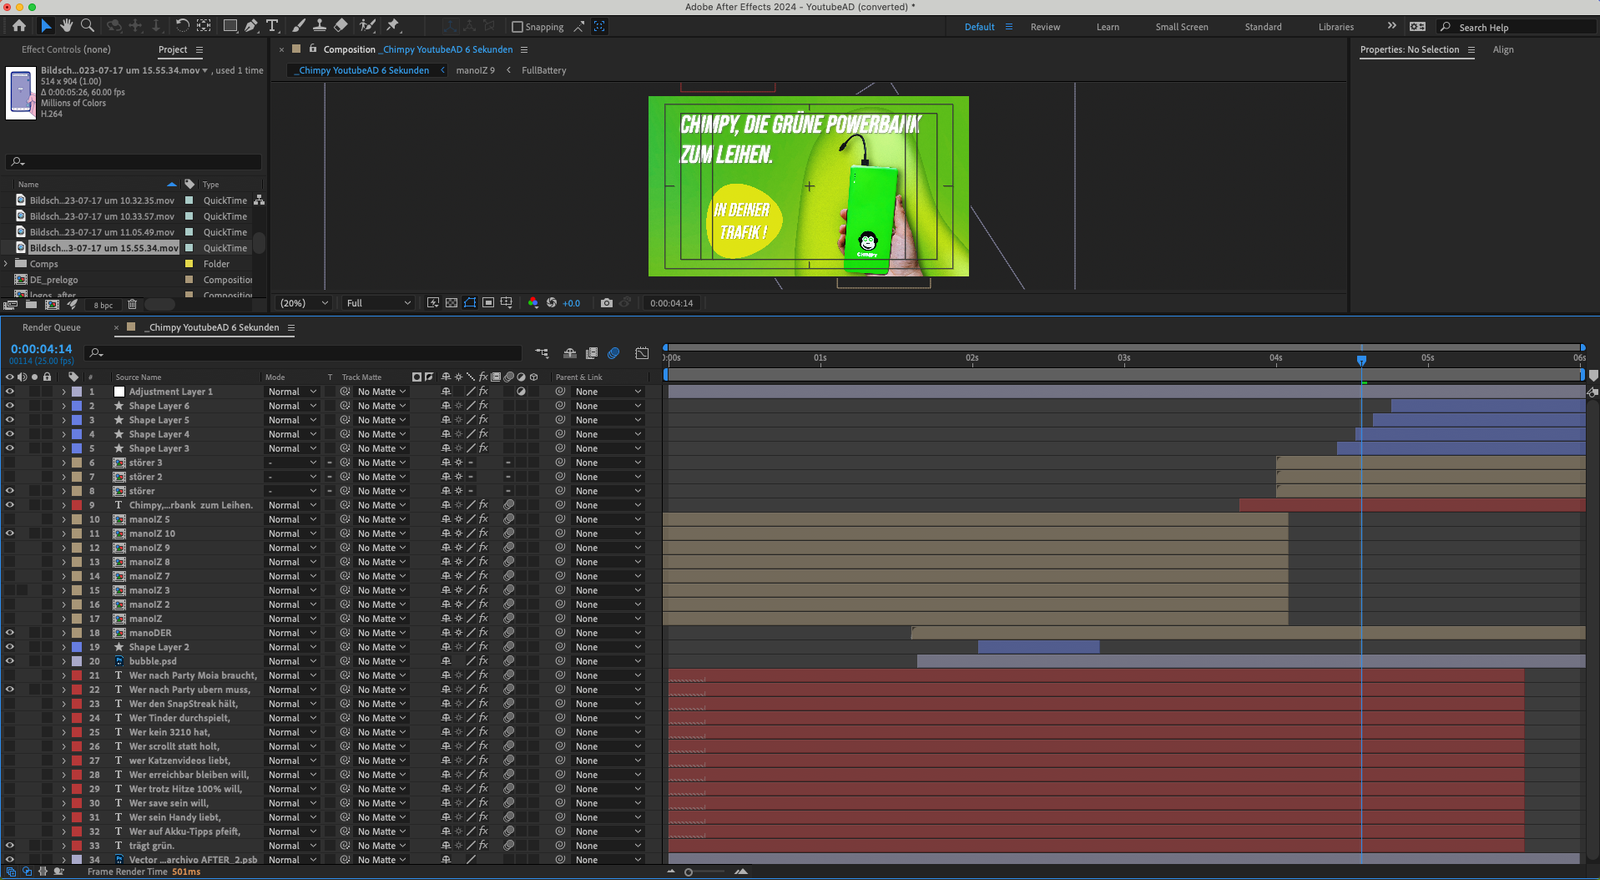Toggle visibility of bubble.psd layer
This screenshot has height=880, width=1600.
point(10,661)
